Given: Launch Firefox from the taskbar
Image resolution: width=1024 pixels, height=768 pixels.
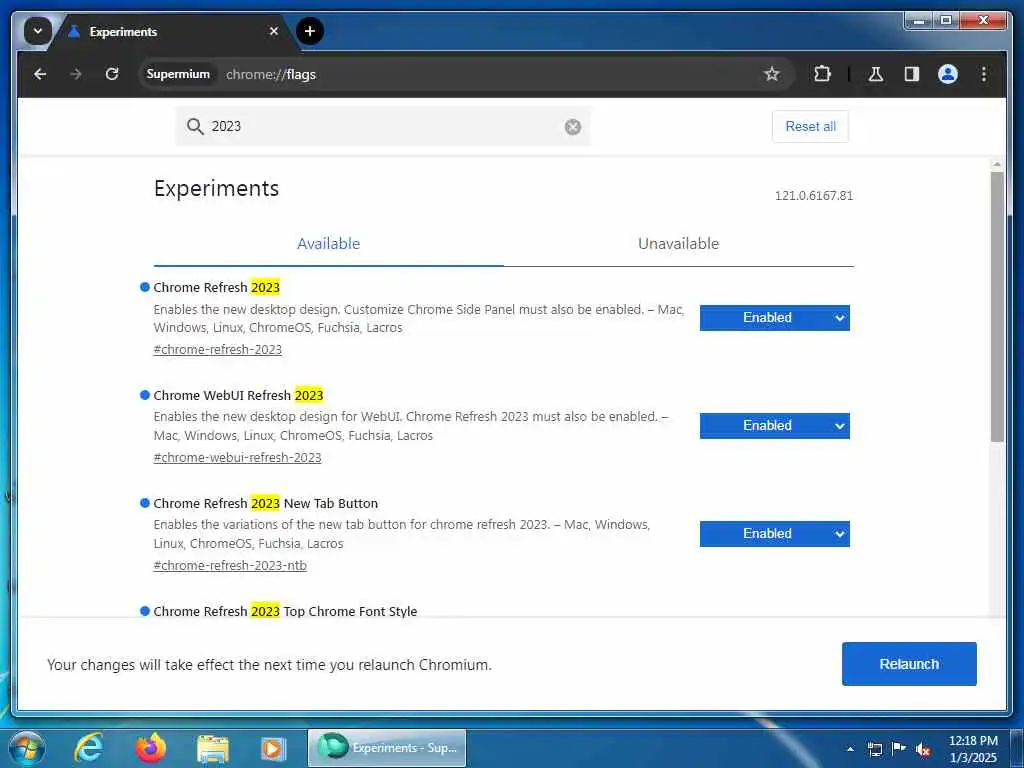Looking at the screenshot, I should click(151, 748).
